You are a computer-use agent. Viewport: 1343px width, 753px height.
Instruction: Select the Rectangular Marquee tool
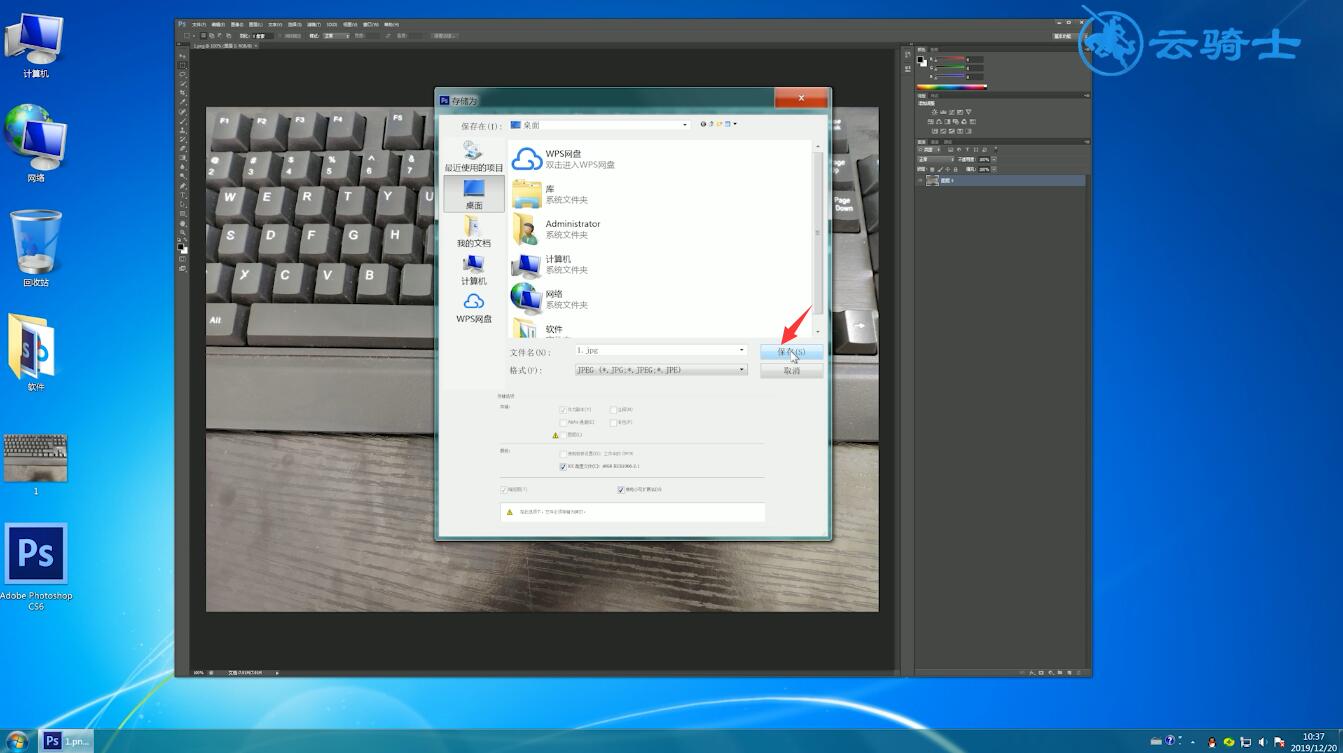point(183,65)
